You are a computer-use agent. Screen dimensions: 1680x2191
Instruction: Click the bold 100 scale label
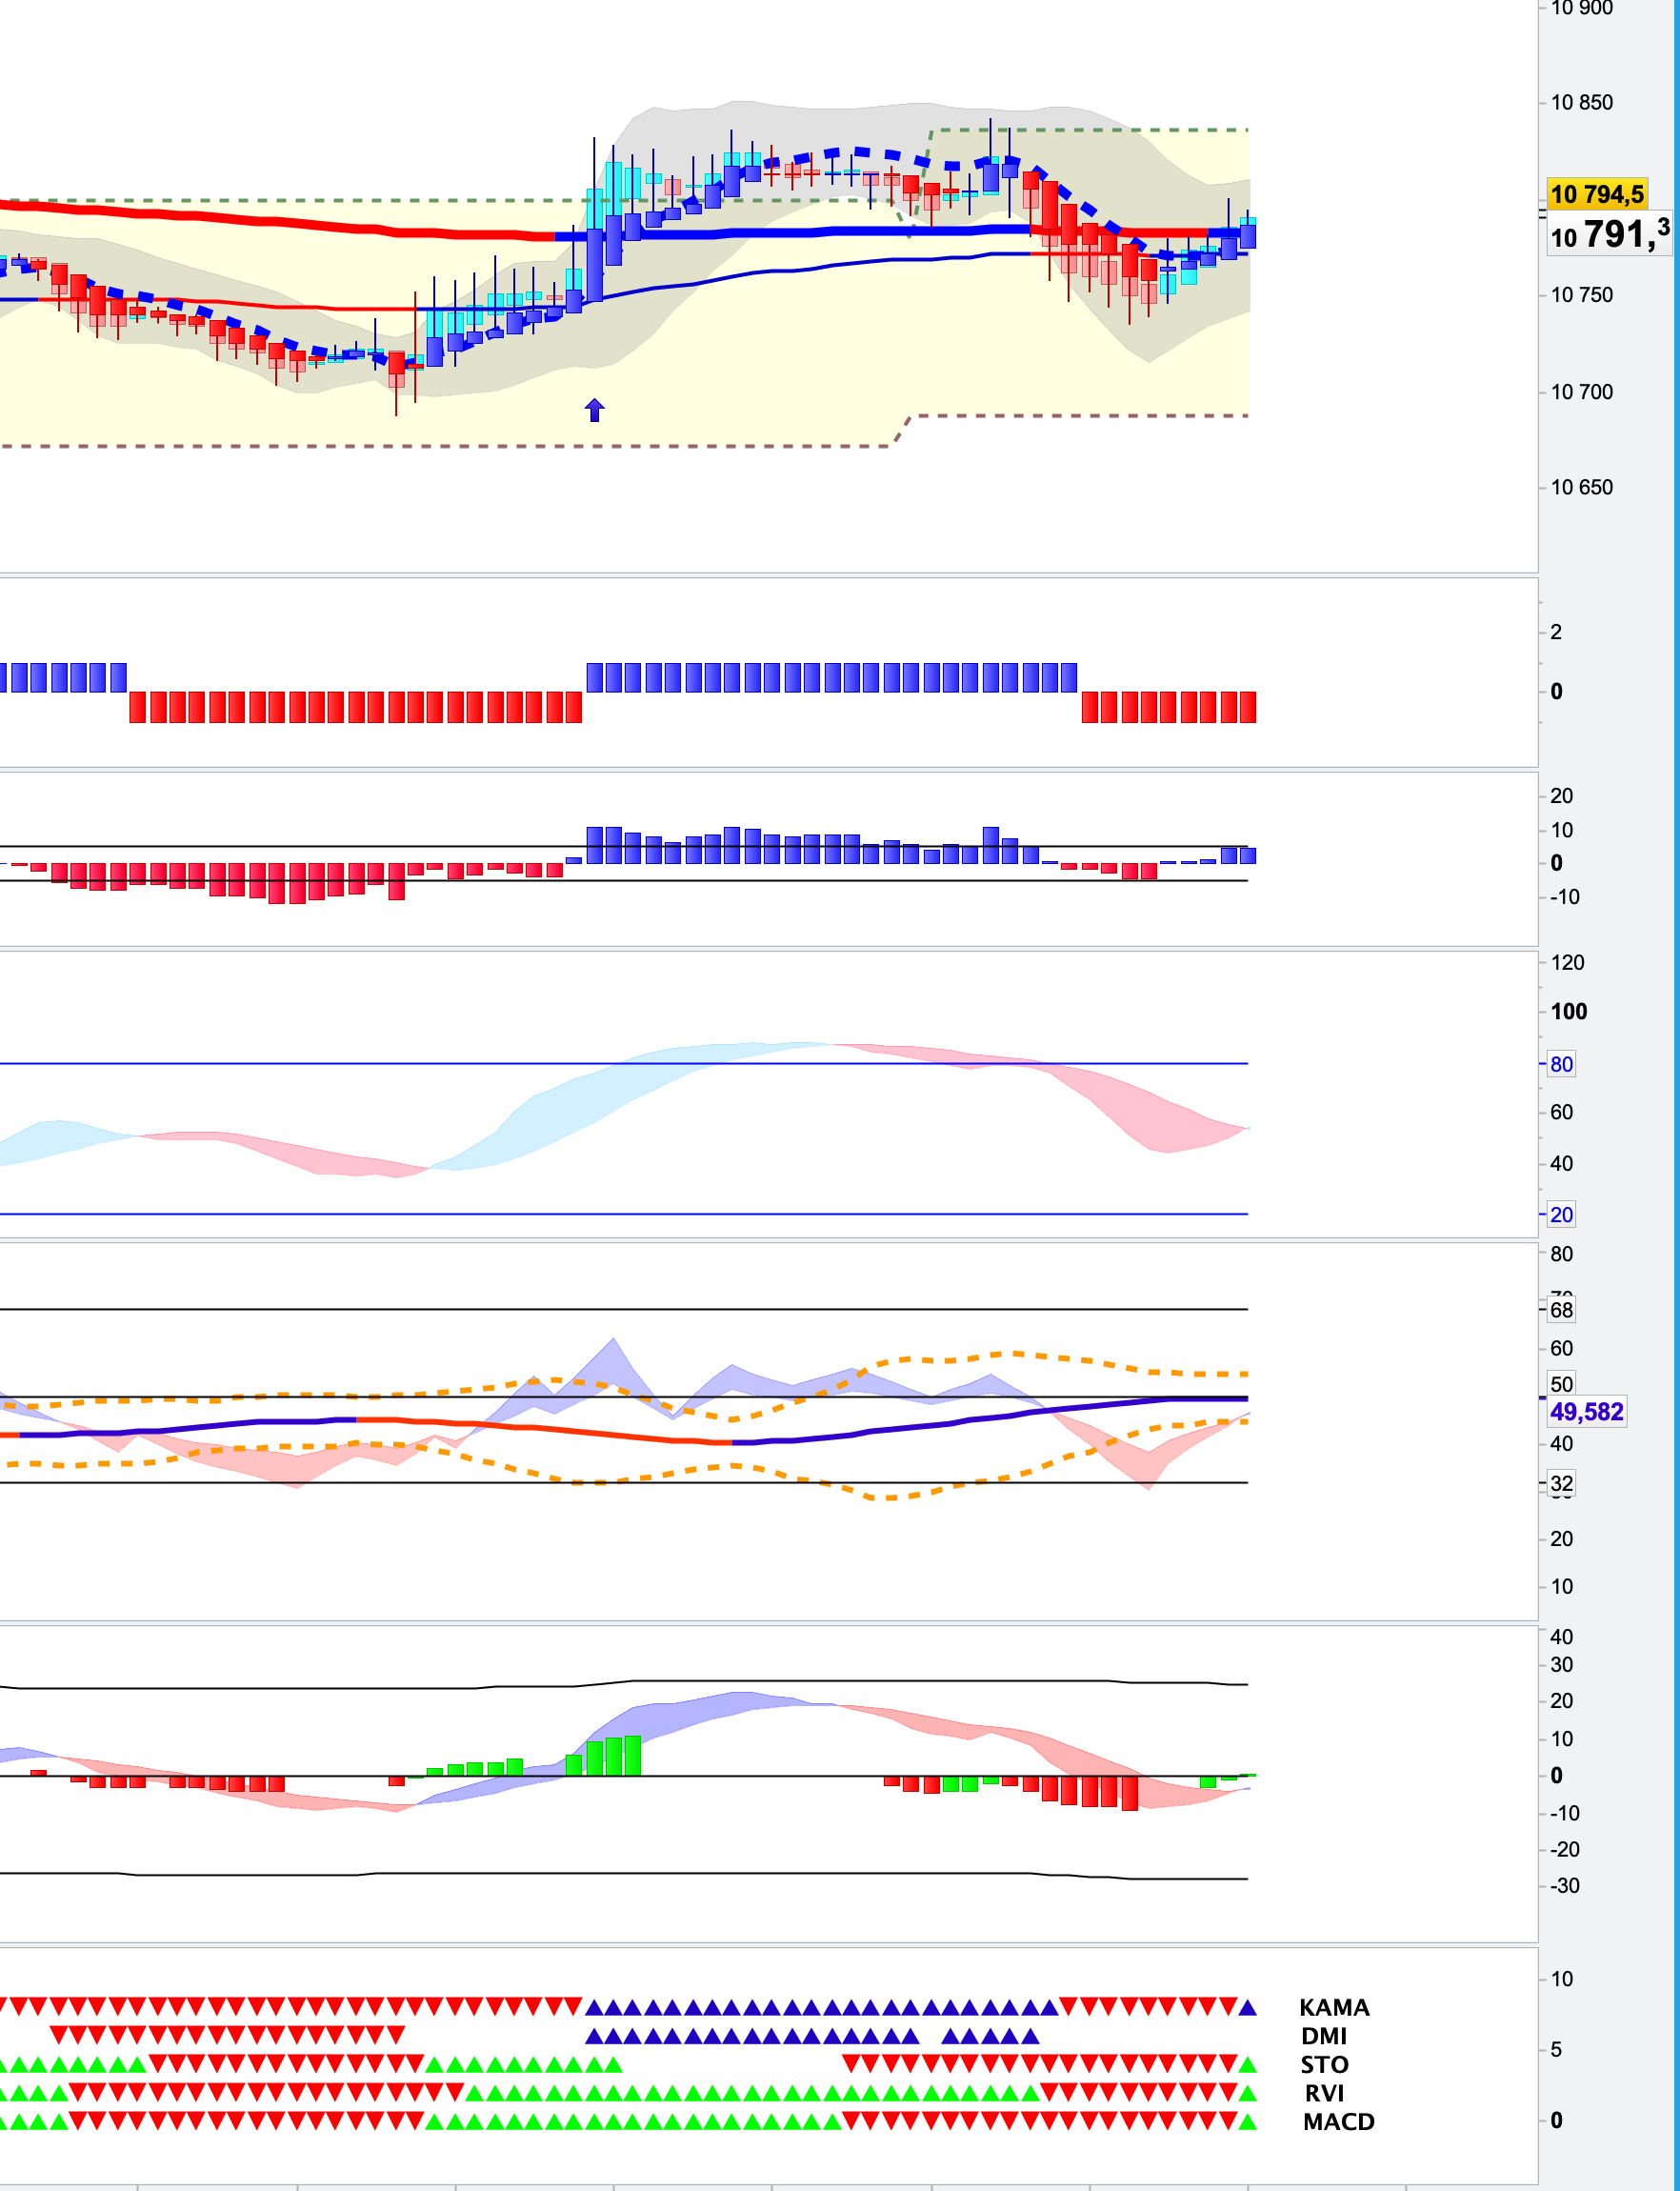pos(1569,1011)
